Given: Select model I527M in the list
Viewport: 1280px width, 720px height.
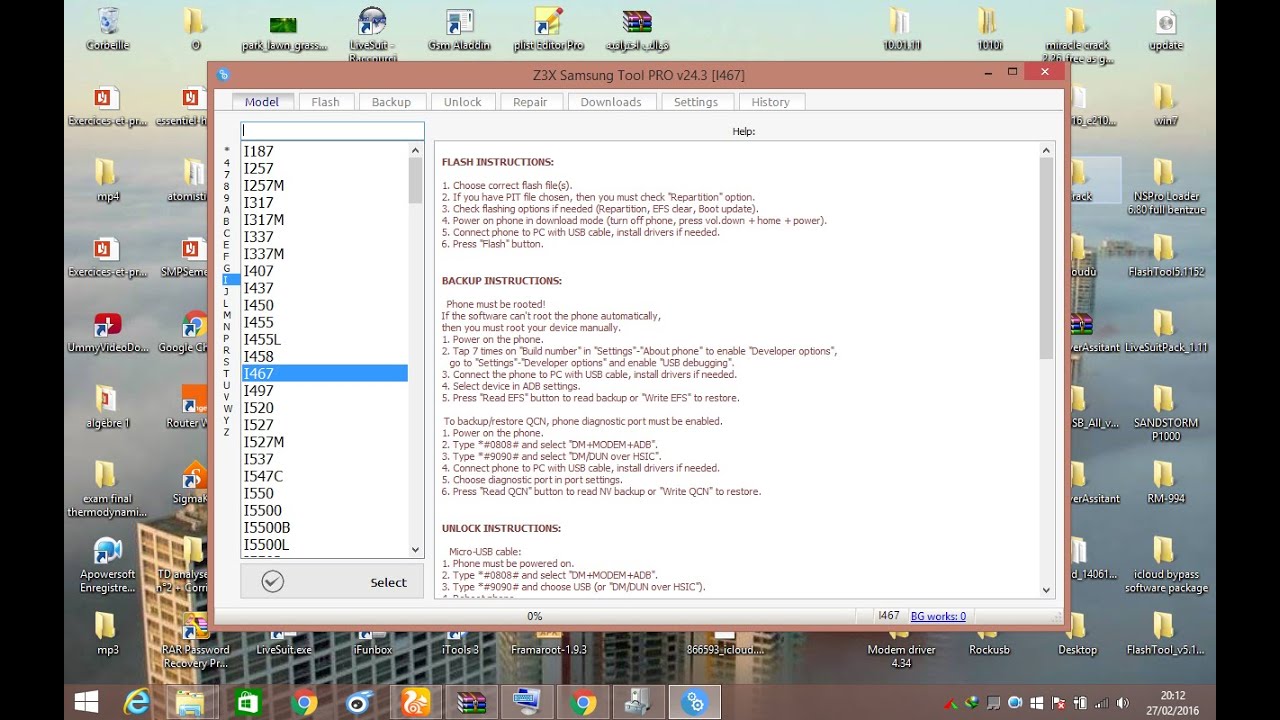Looking at the screenshot, I should [324, 442].
